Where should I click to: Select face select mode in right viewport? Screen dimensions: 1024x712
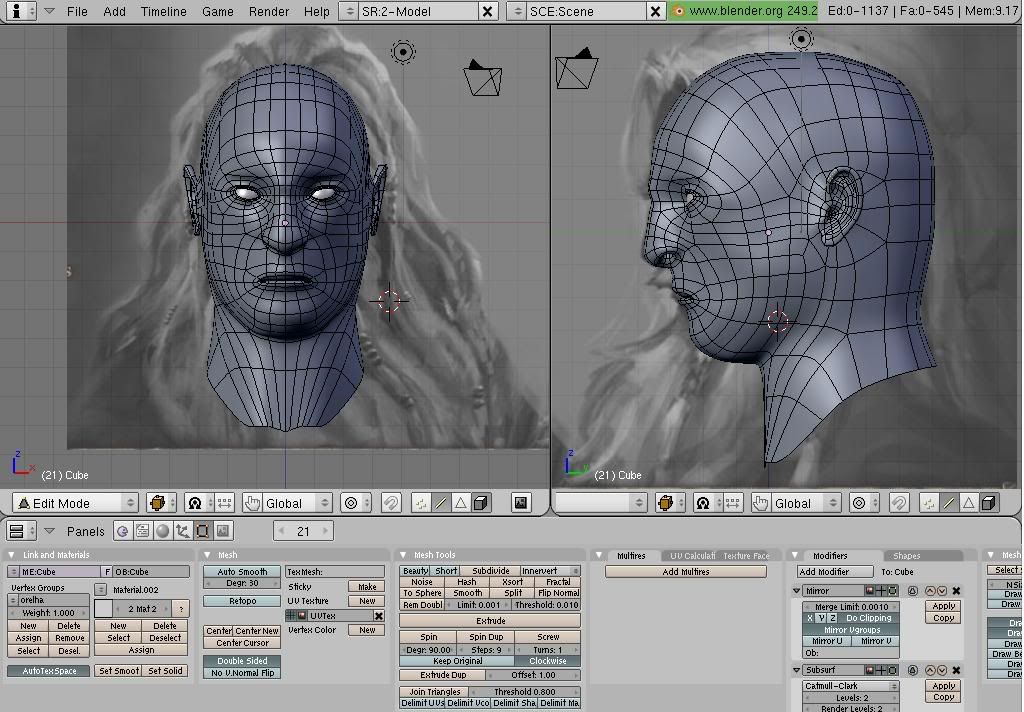pos(968,503)
